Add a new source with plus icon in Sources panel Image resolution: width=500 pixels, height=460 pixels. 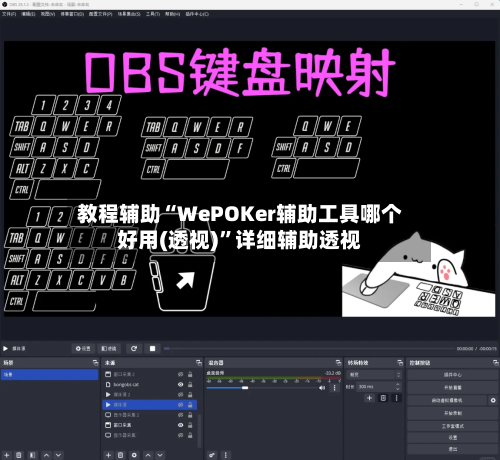point(108,455)
